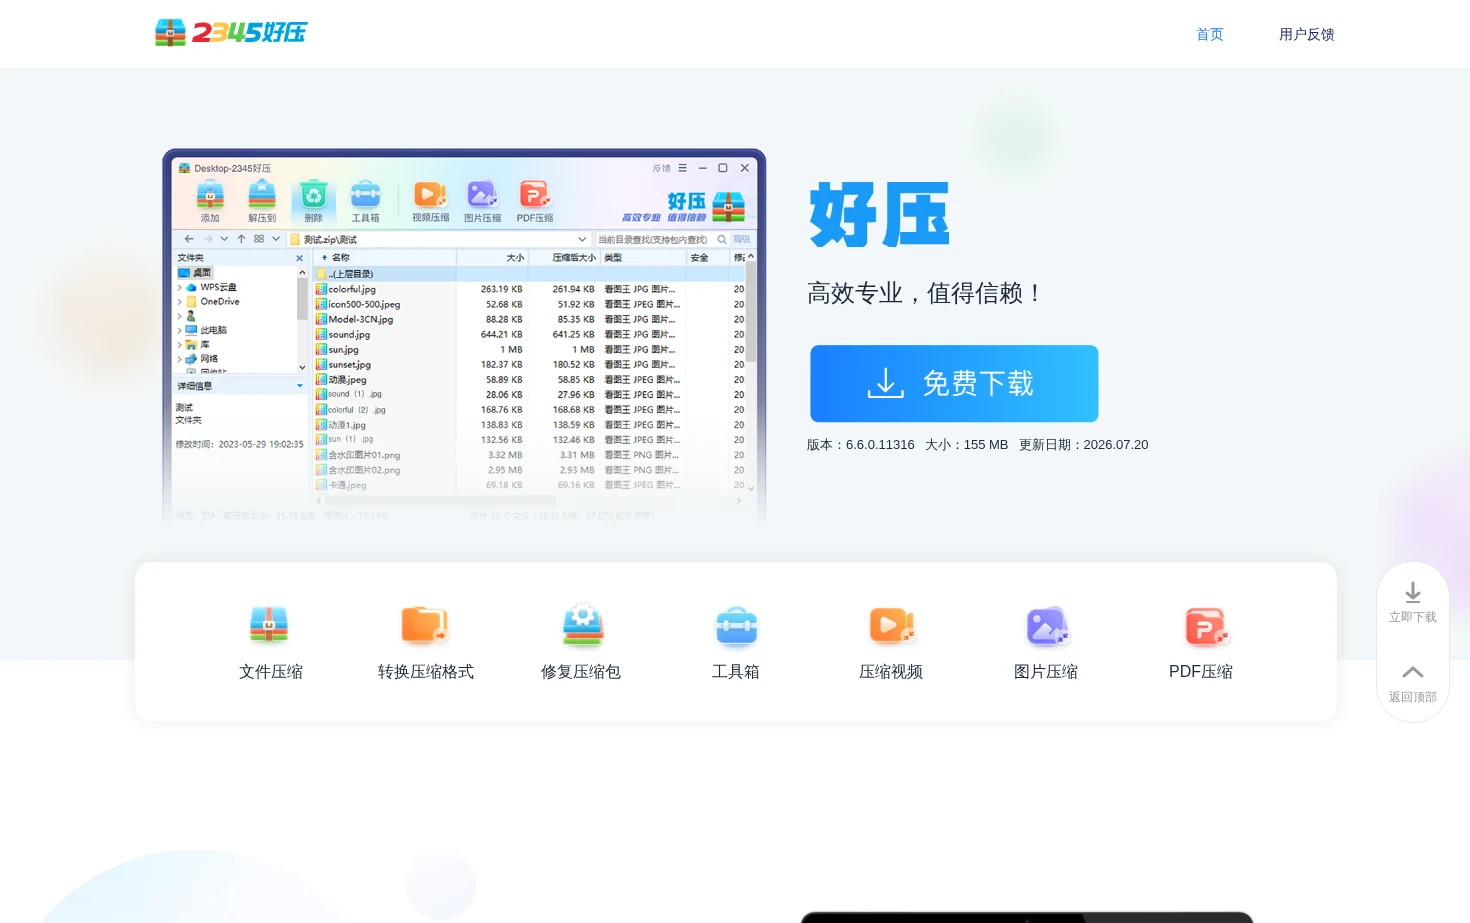Expand the 网络 tree node
The height and width of the screenshot is (923, 1470).
[x=179, y=358]
